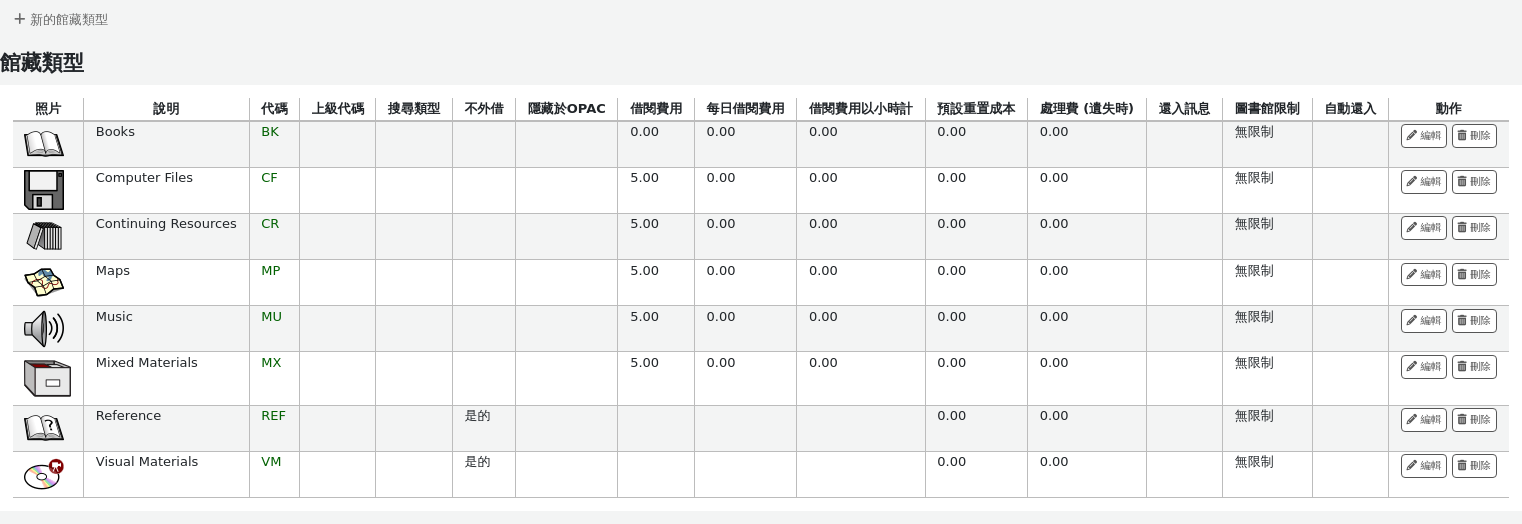1522x524 pixels.
Task: Delete the Books item type
Action: coord(1474,136)
